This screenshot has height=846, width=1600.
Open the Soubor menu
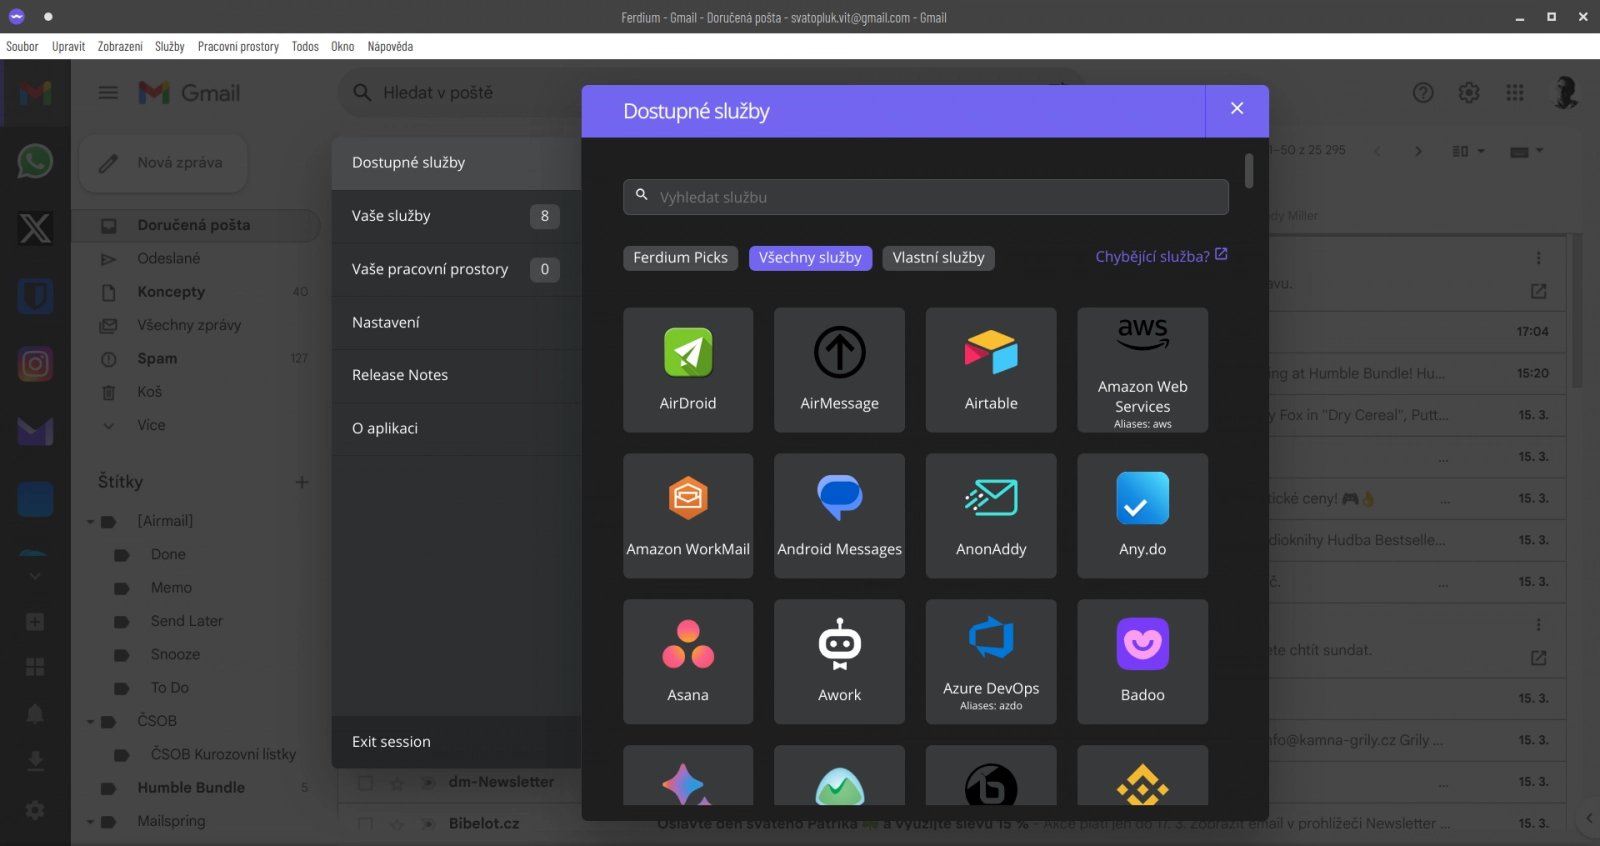point(22,47)
